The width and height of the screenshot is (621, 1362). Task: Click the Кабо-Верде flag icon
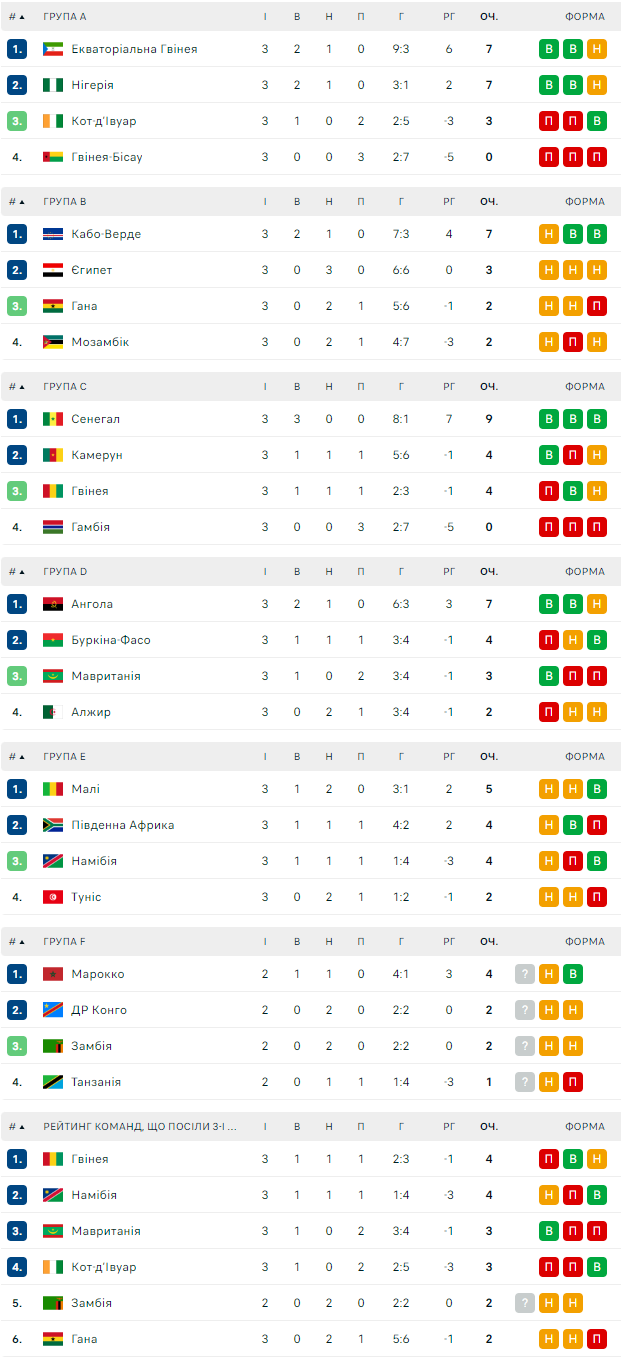point(53,234)
